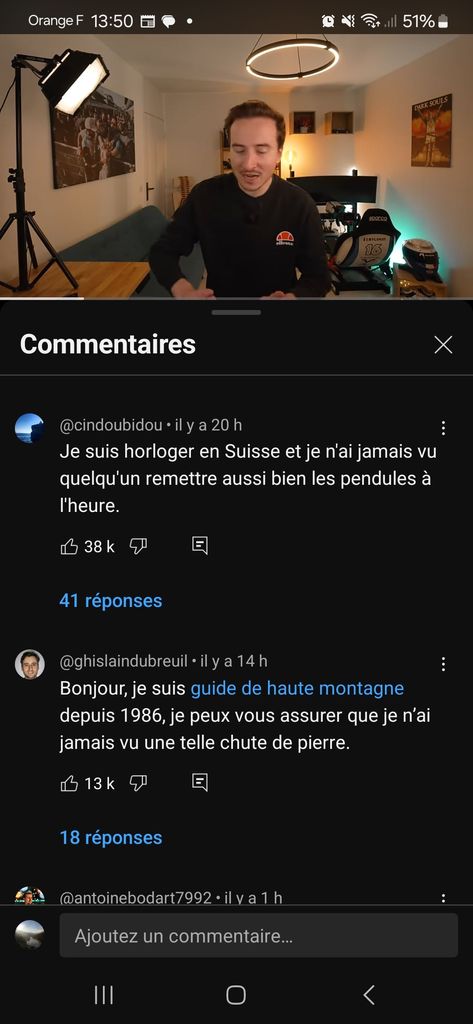
Task: Open options menu for @ghislaindubreuil comment
Action: (x=443, y=664)
